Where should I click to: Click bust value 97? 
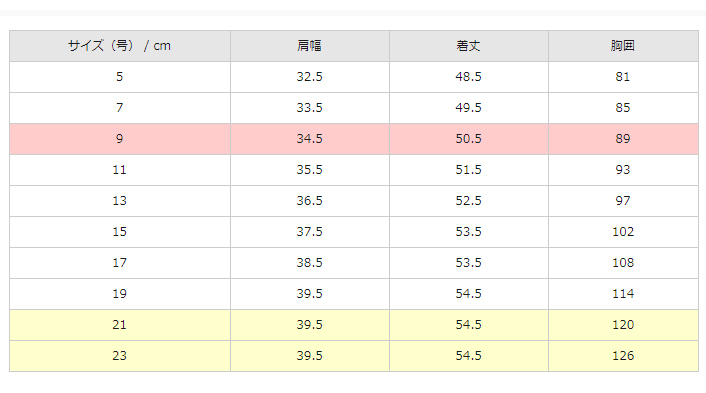623,201
